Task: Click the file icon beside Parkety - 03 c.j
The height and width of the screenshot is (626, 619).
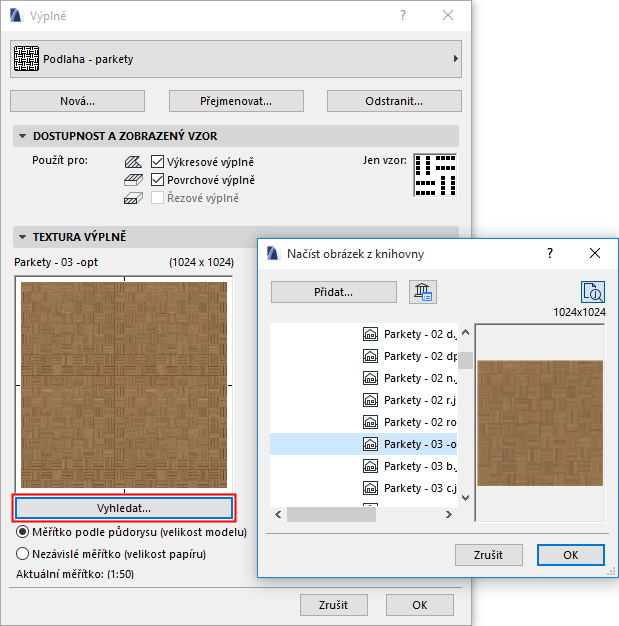Action: [370, 488]
